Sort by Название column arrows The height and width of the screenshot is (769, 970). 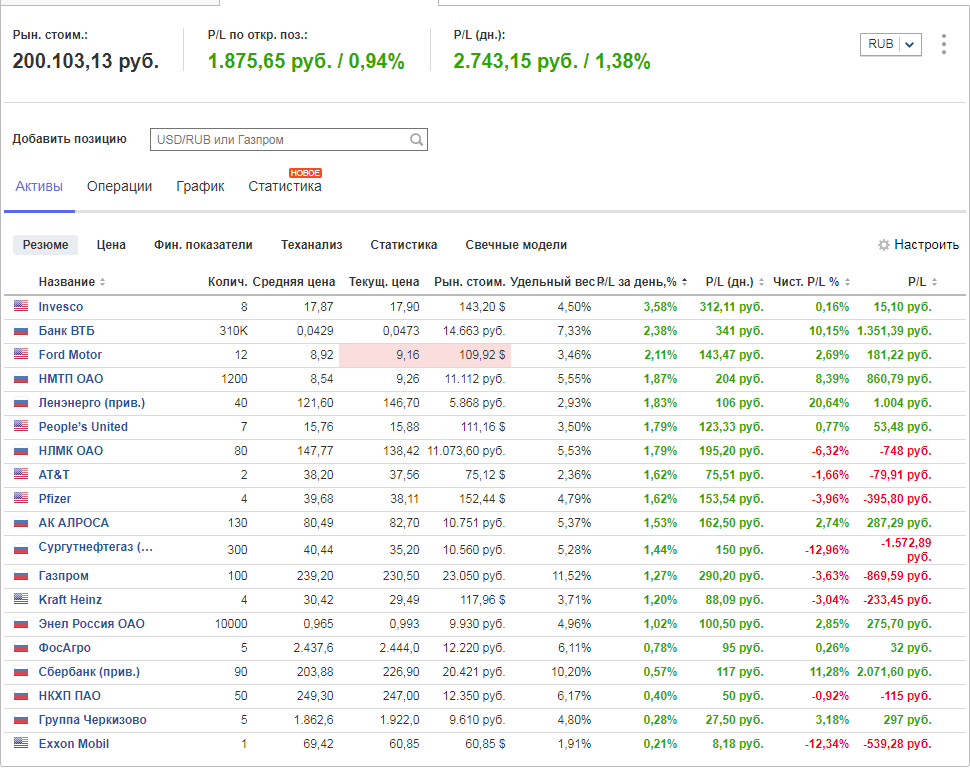pos(103,282)
